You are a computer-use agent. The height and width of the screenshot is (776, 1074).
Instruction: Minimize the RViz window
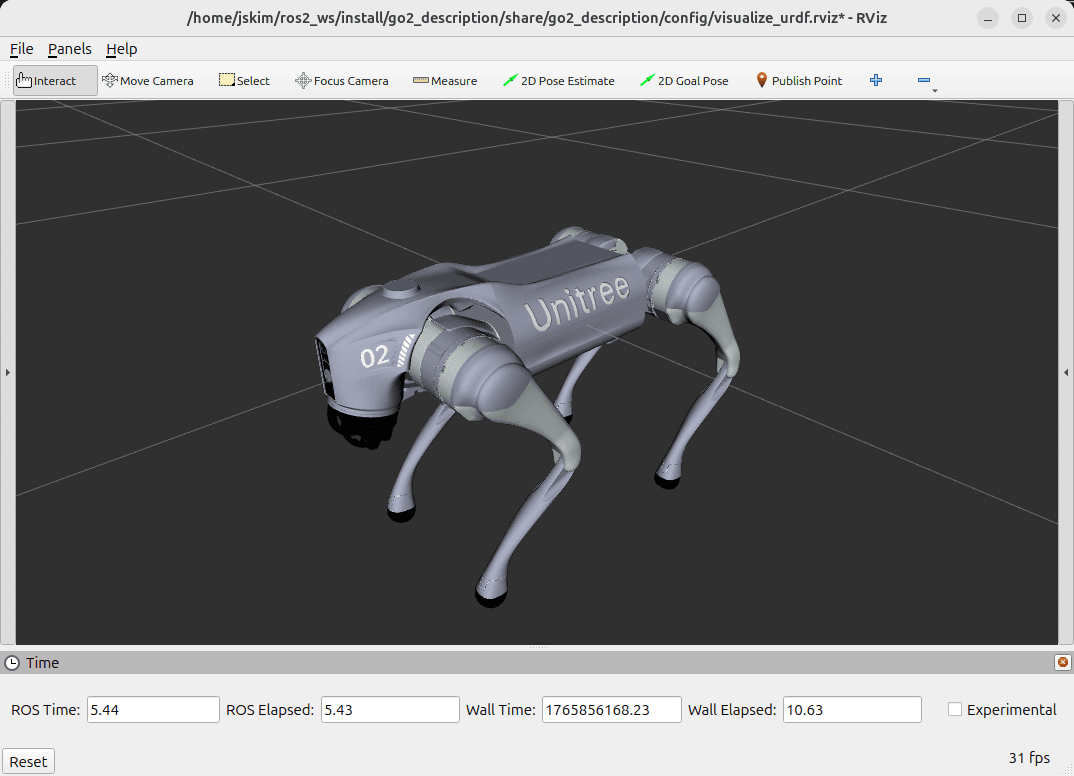988,18
